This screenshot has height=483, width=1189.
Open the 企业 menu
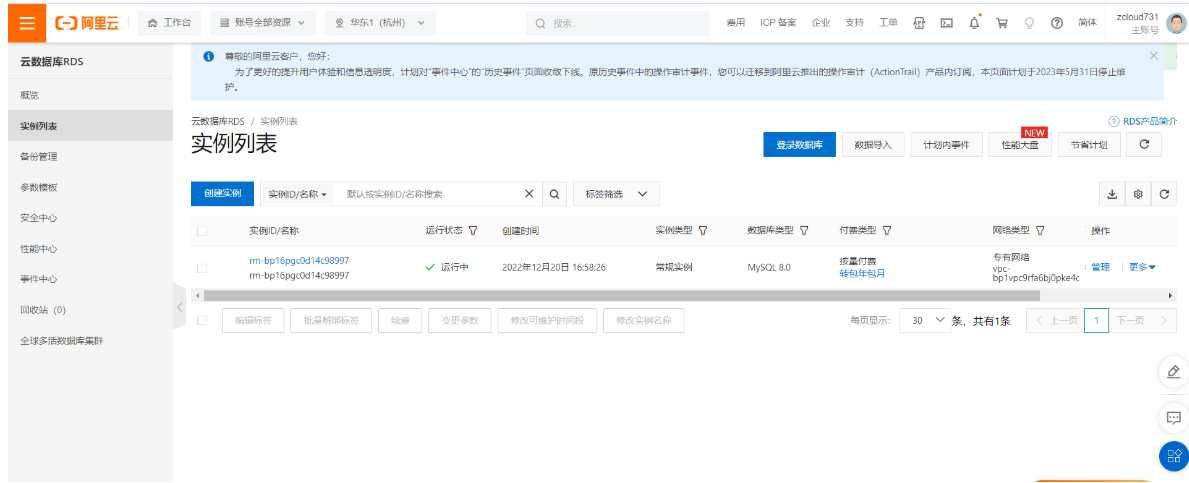point(820,23)
